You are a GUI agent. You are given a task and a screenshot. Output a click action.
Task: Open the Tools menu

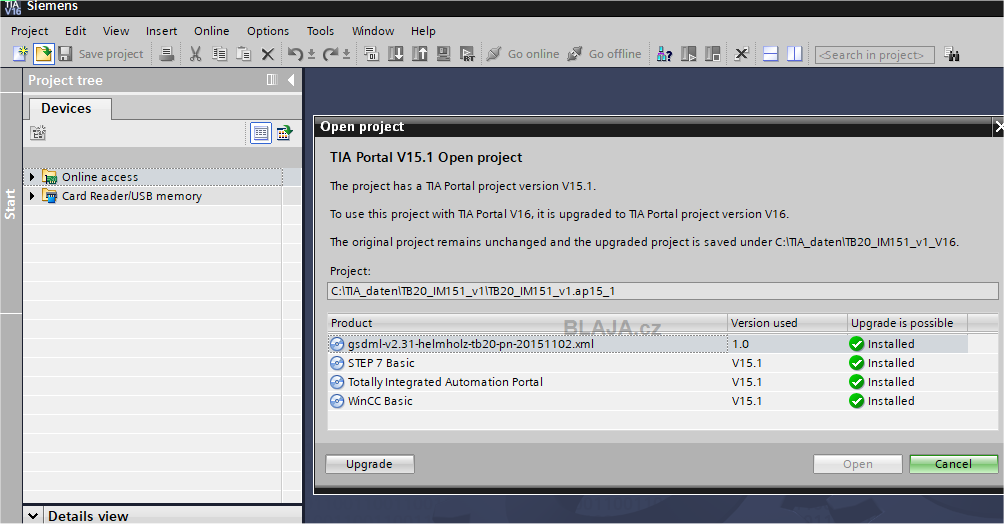[320, 31]
